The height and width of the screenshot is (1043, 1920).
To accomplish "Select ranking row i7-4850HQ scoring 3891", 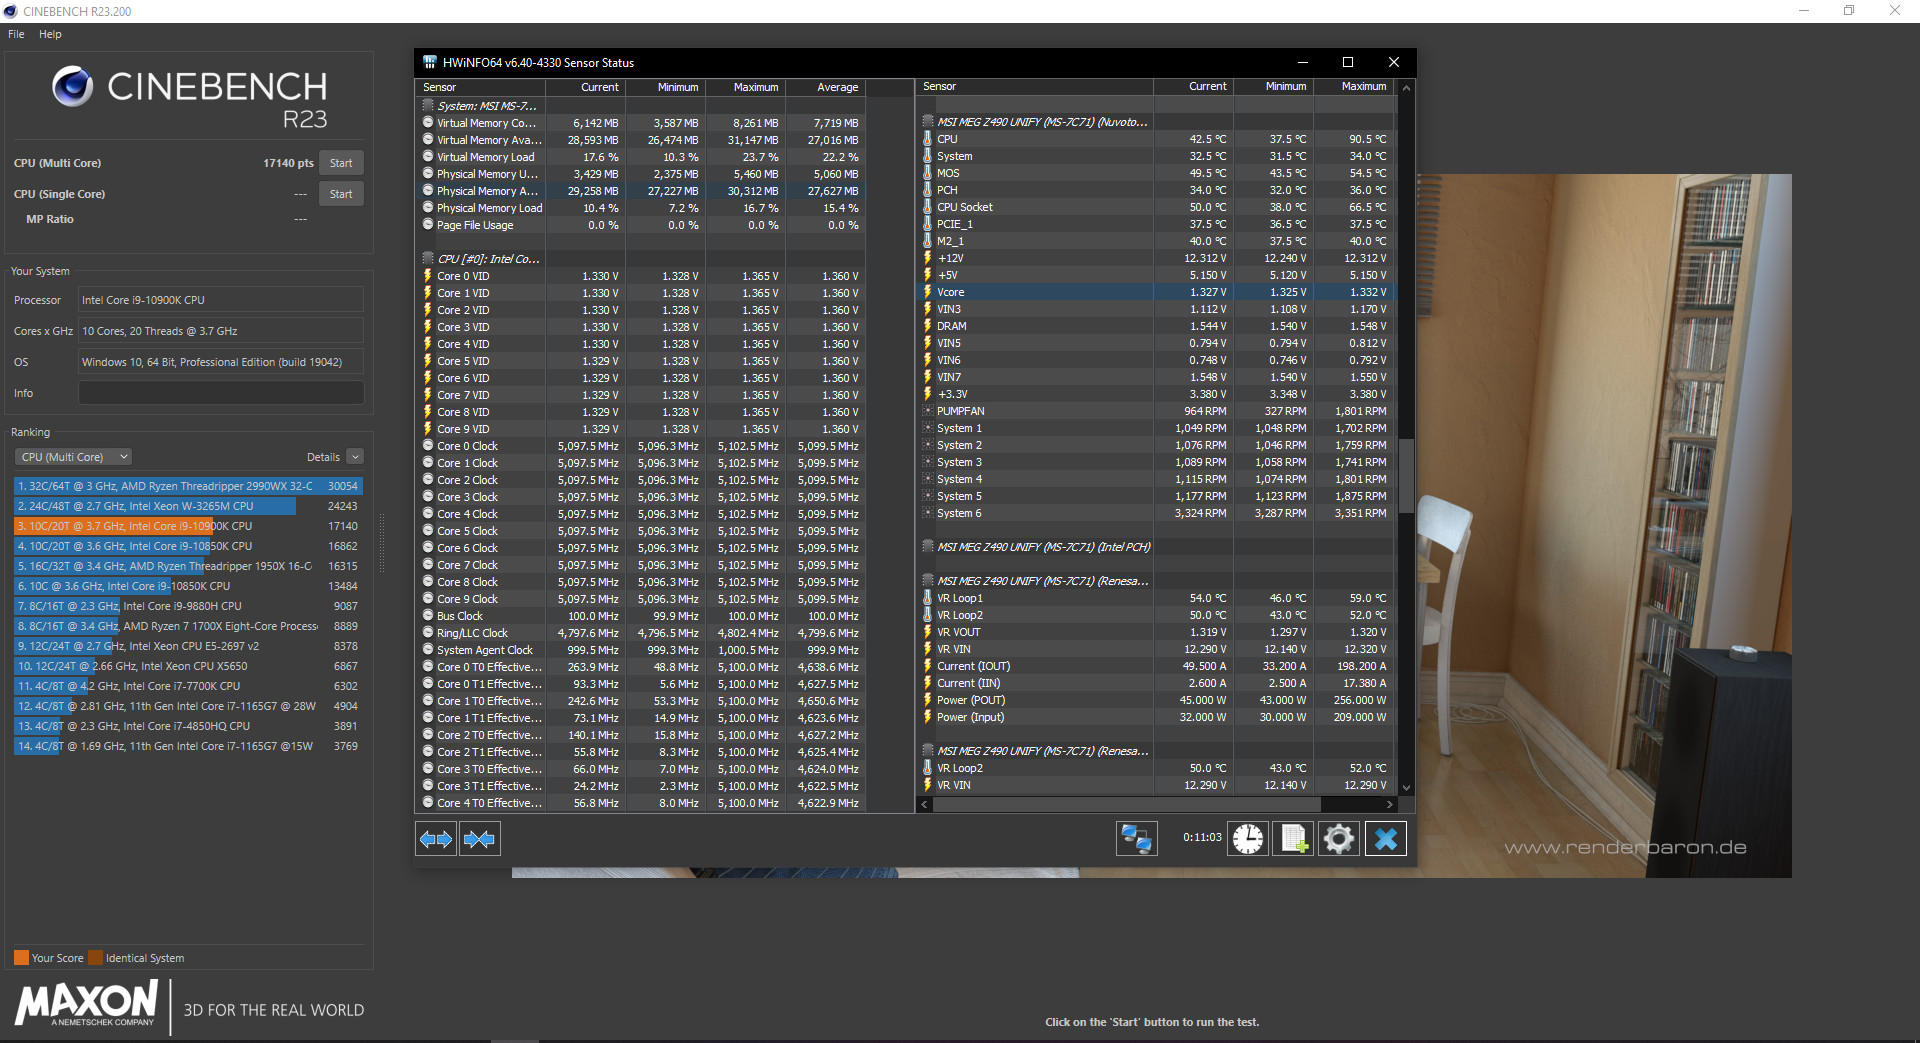I will (188, 726).
